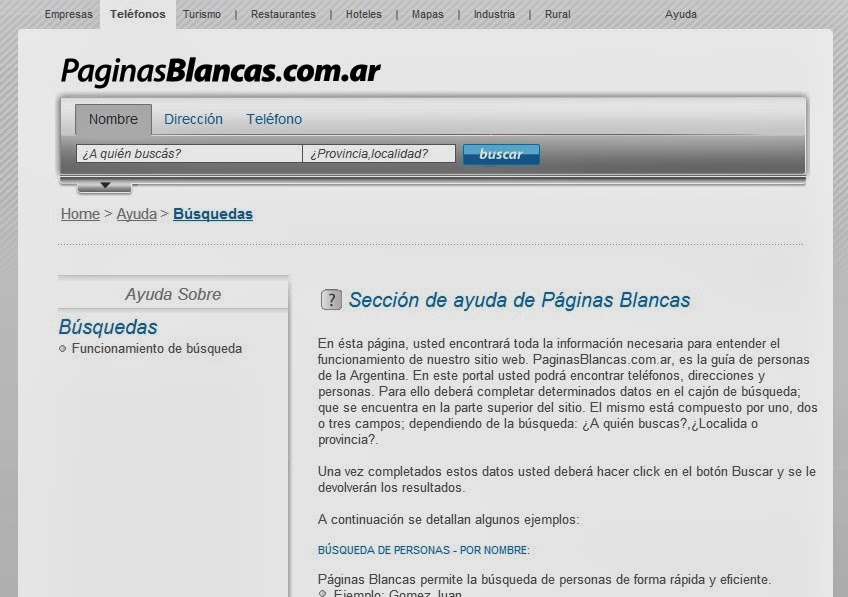
Task: Select the Nombre search tab
Action: (113, 119)
